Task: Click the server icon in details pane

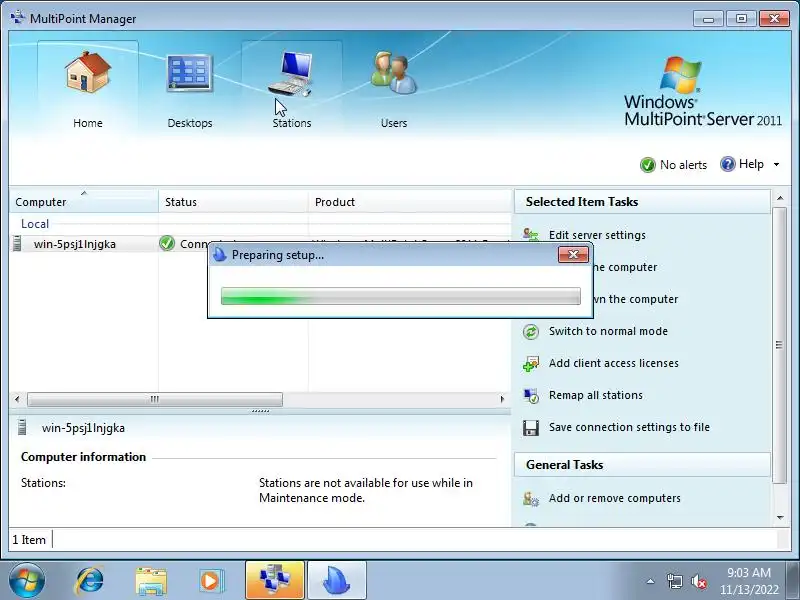Action: 22,427
